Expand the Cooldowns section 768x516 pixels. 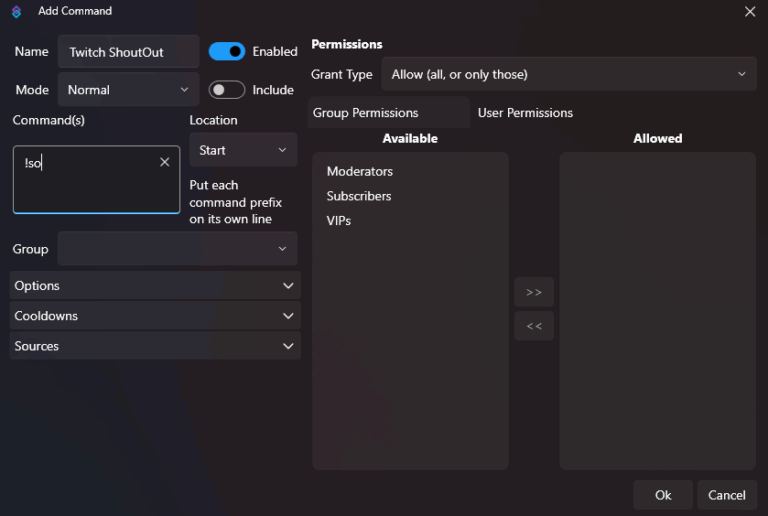155,316
